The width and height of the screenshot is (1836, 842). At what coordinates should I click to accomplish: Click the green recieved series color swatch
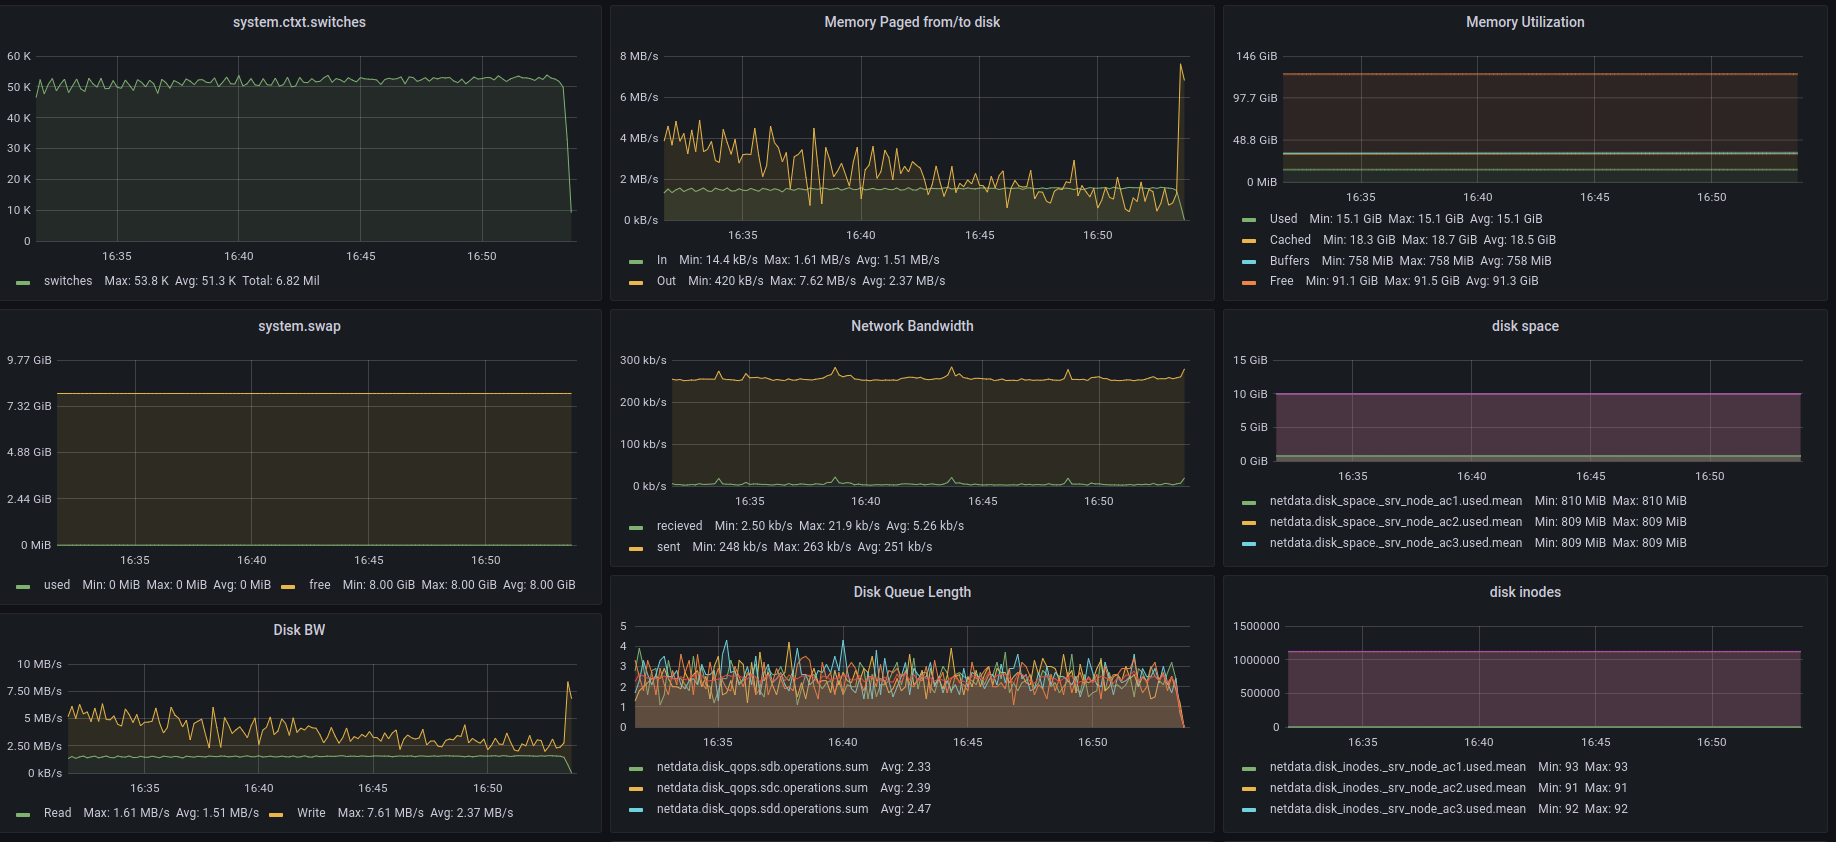pyautogui.click(x=636, y=527)
